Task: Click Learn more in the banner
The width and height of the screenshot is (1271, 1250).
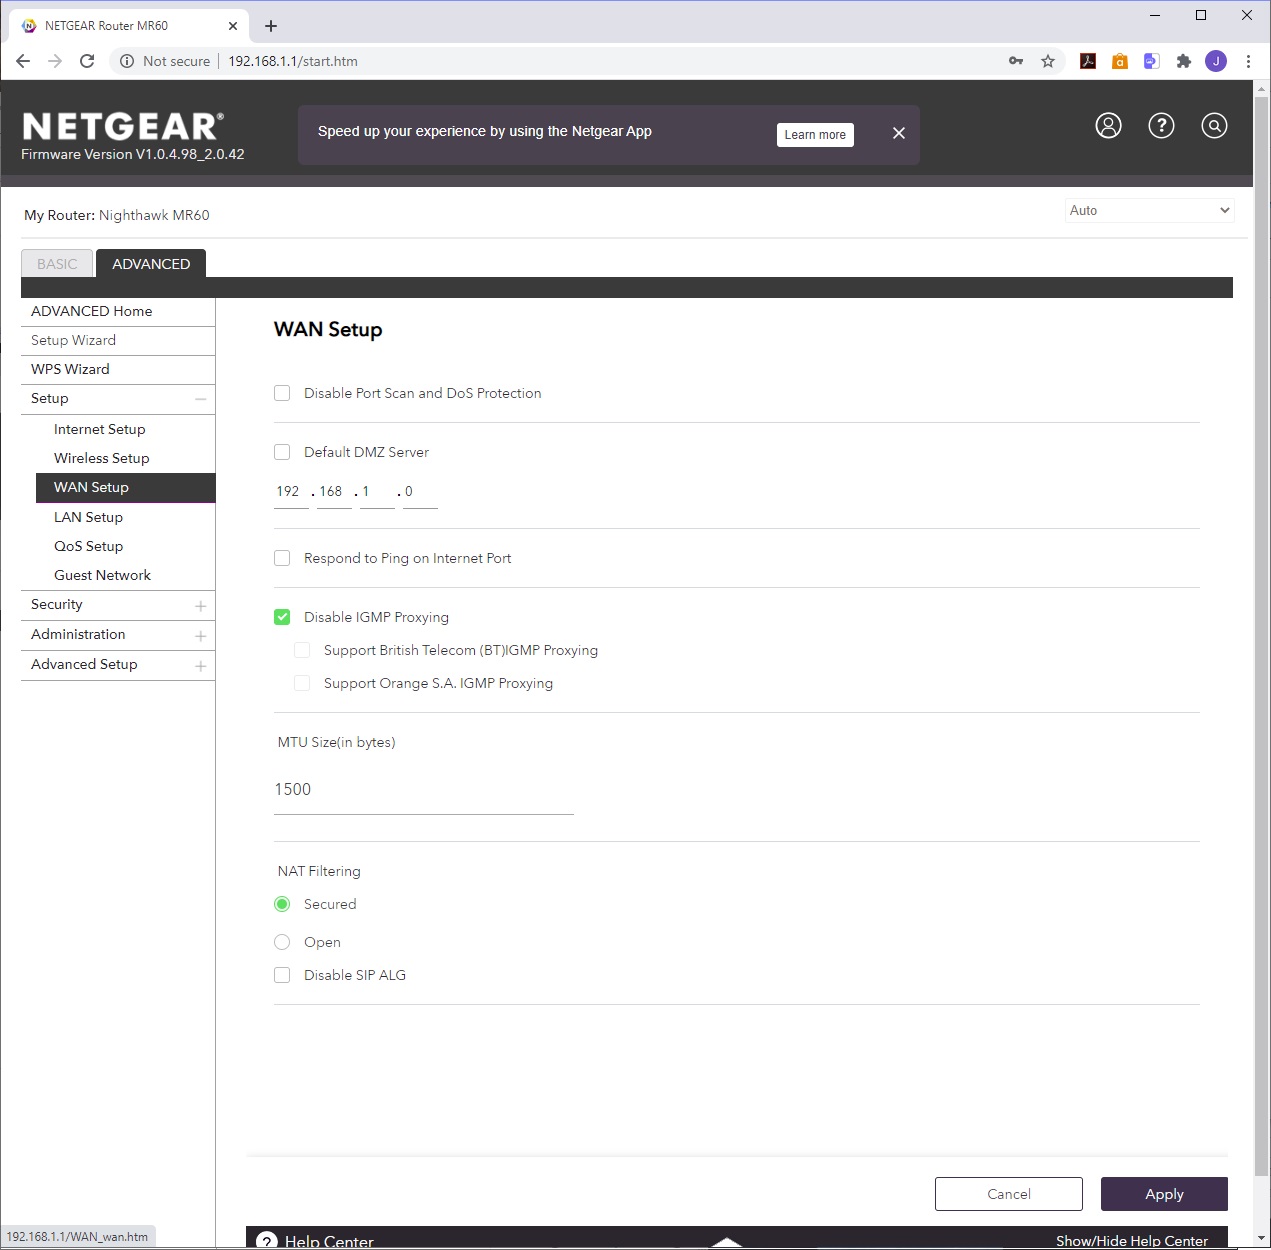Action: click(815, 135)
